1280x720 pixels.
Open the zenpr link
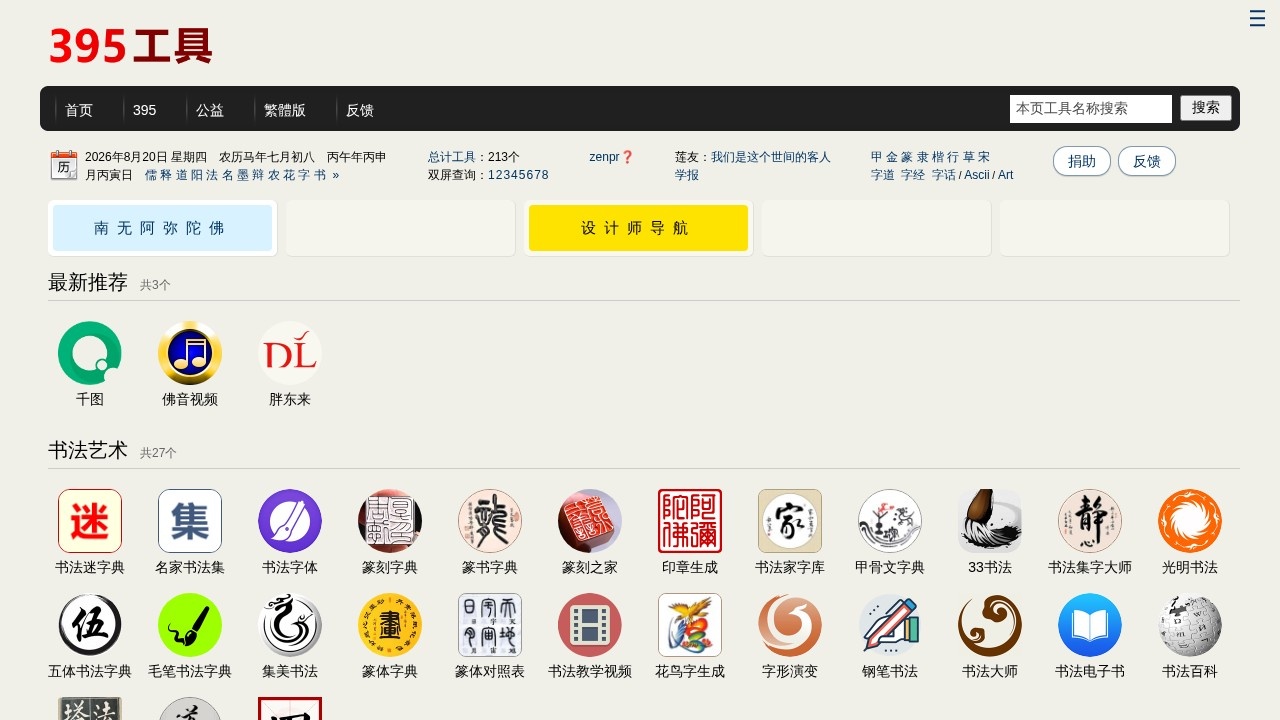tap(604, 157)
